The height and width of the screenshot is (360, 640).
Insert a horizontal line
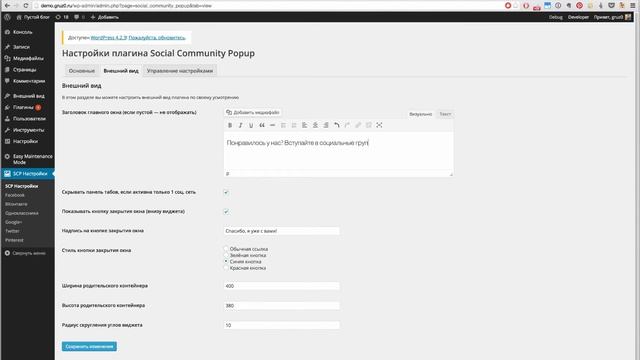tap(272, 125)
